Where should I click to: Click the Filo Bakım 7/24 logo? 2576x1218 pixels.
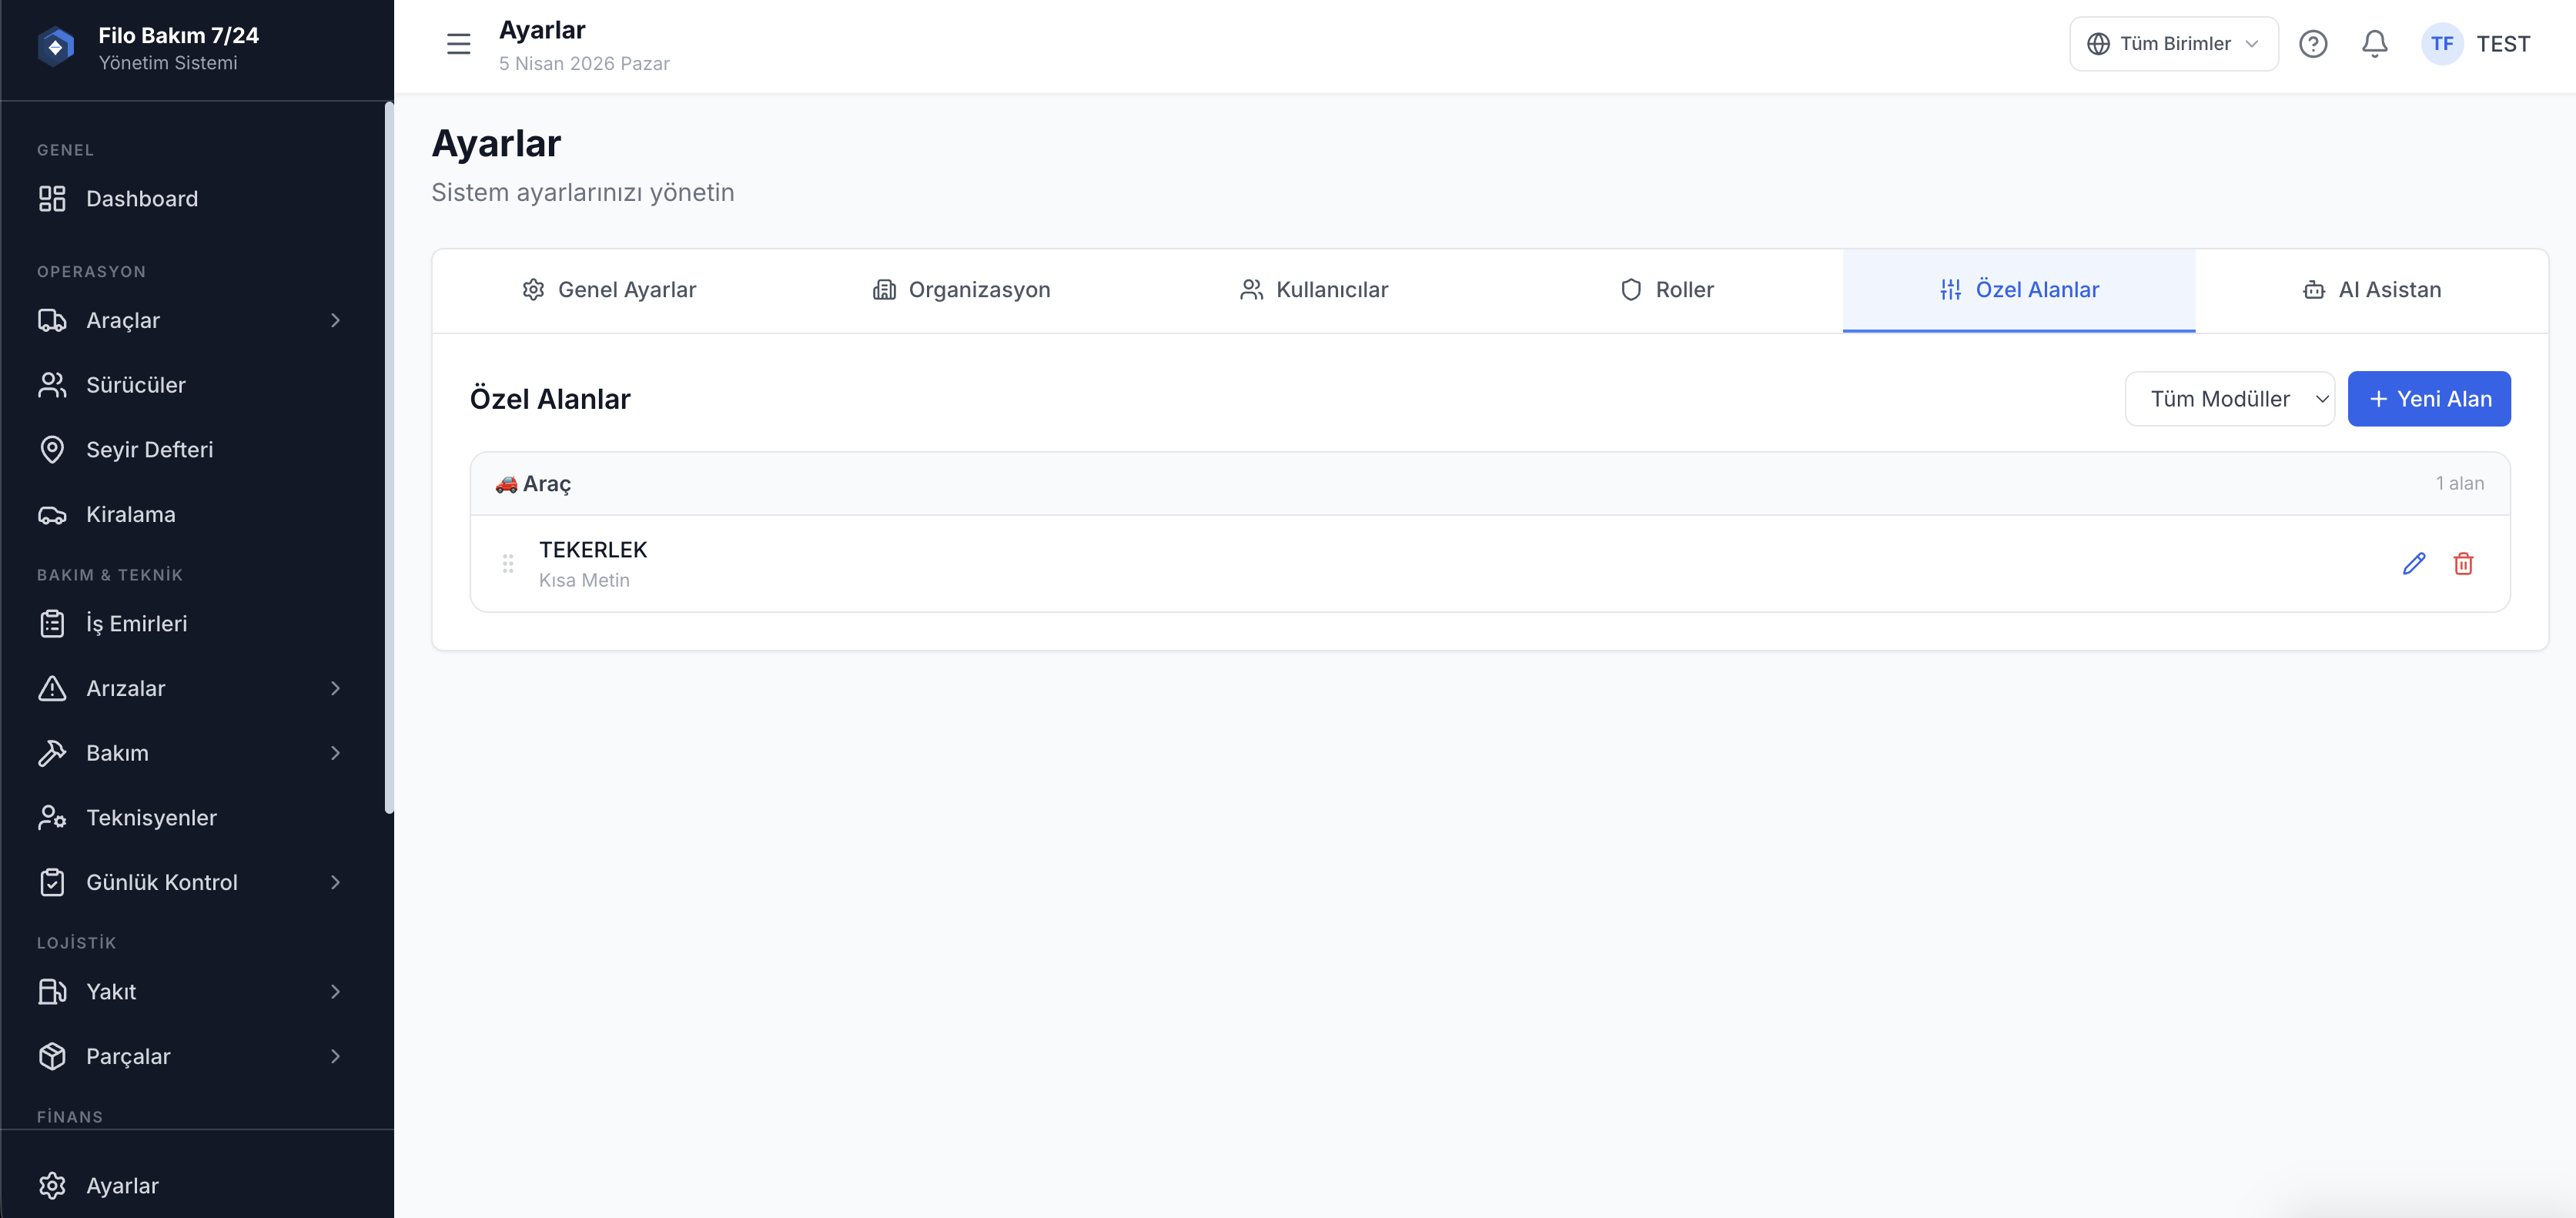(x=56, y=47)
